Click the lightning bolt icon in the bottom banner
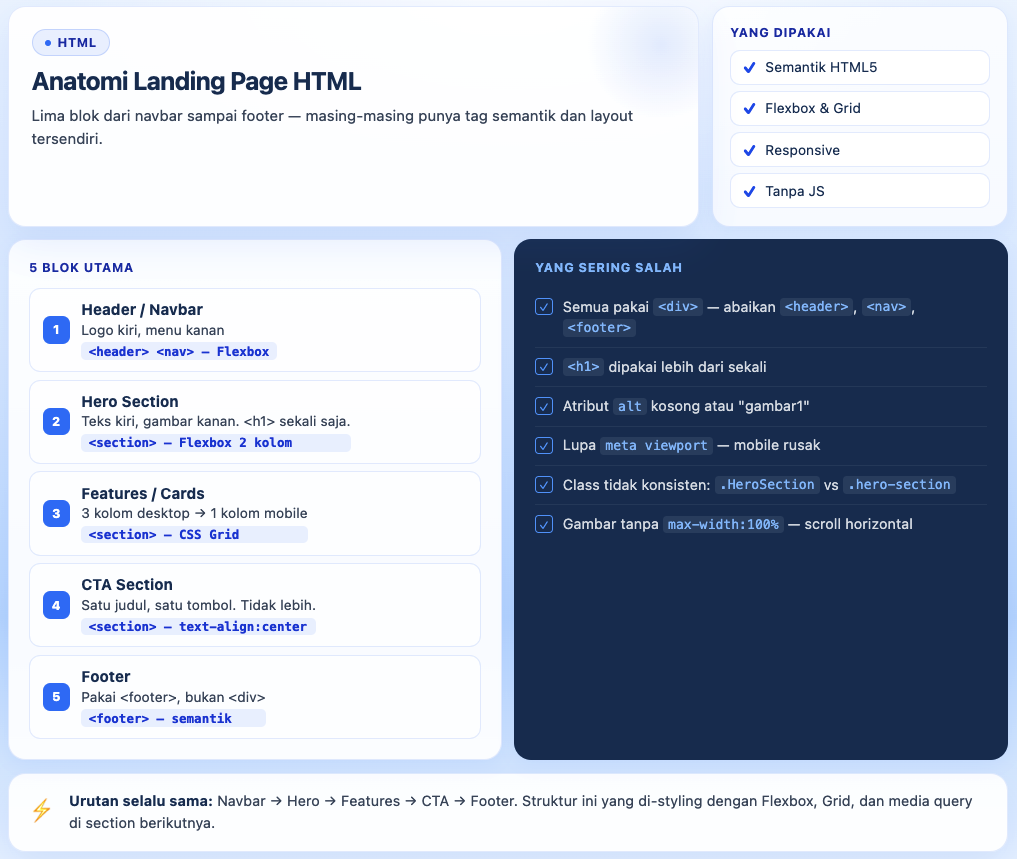This screenshot has height=859, width=1017. pos(41,812)
